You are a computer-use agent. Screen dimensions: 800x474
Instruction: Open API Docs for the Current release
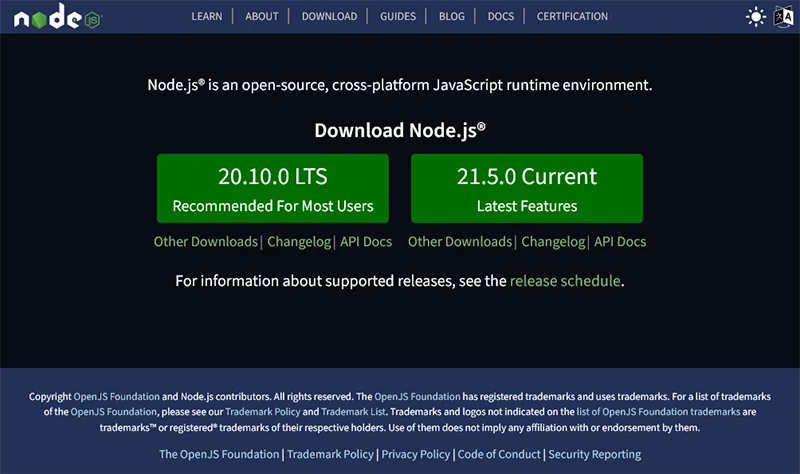pyautogui.click(x=620, y=241)
